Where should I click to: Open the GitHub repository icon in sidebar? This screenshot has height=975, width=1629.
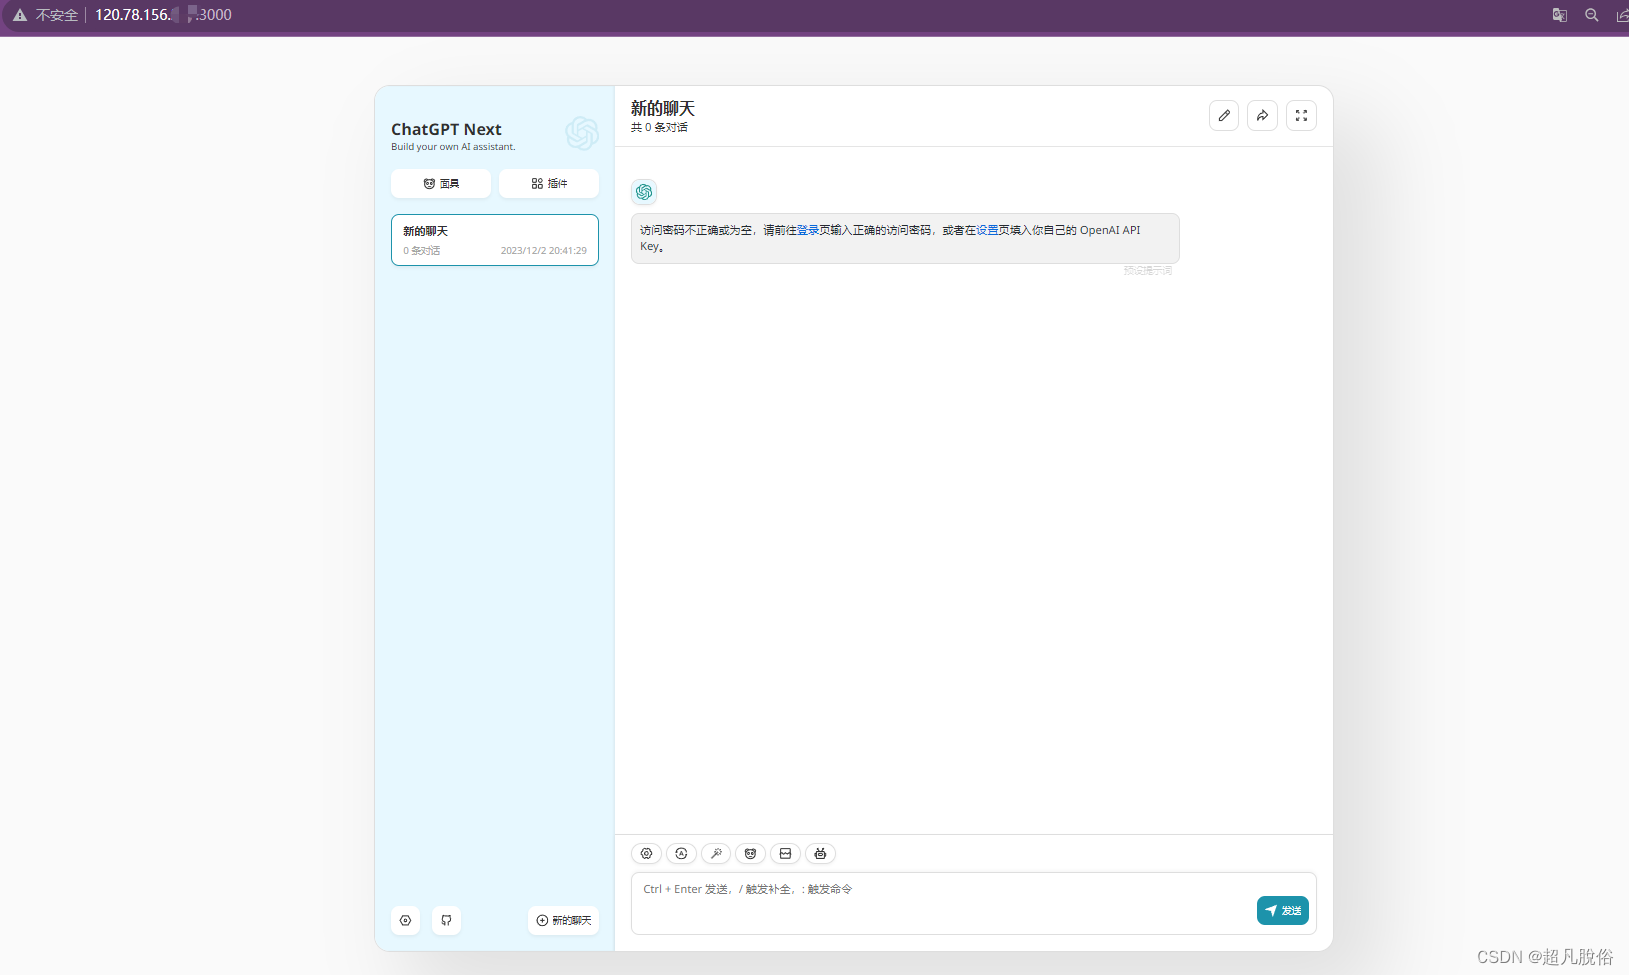pyautogui.click(x=446, y=920)
